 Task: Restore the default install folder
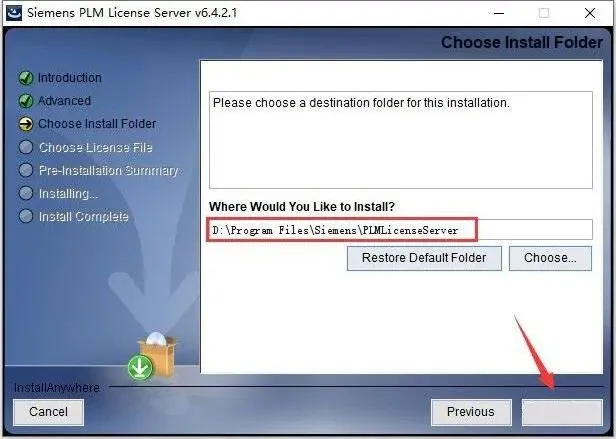(424, 258)
